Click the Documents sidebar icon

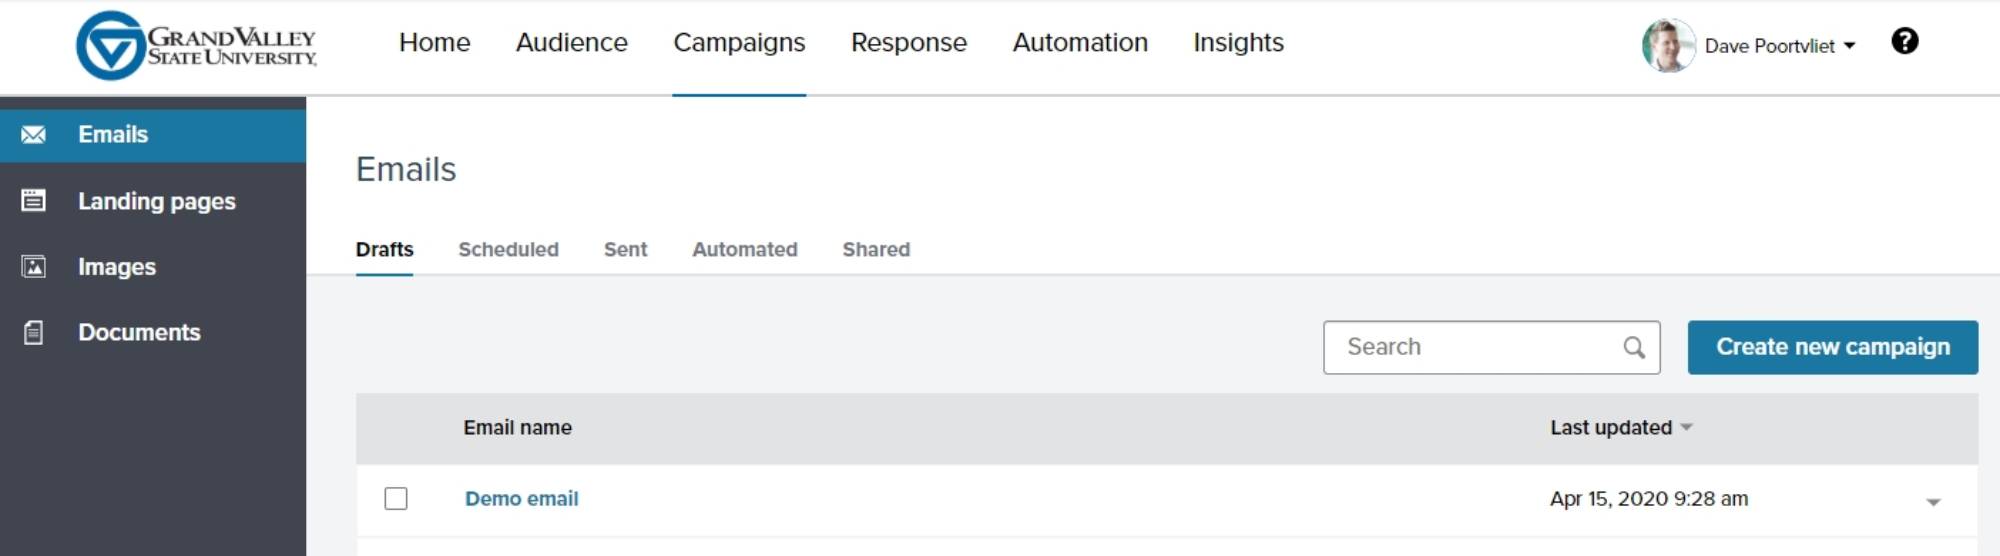coord(33,333)
